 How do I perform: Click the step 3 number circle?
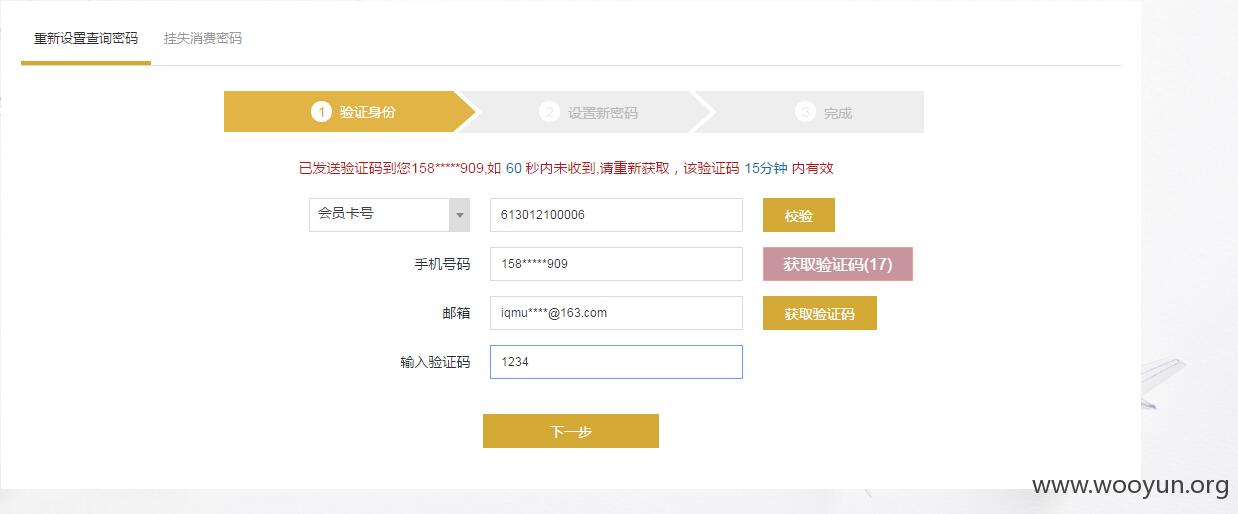pos(806,112)
